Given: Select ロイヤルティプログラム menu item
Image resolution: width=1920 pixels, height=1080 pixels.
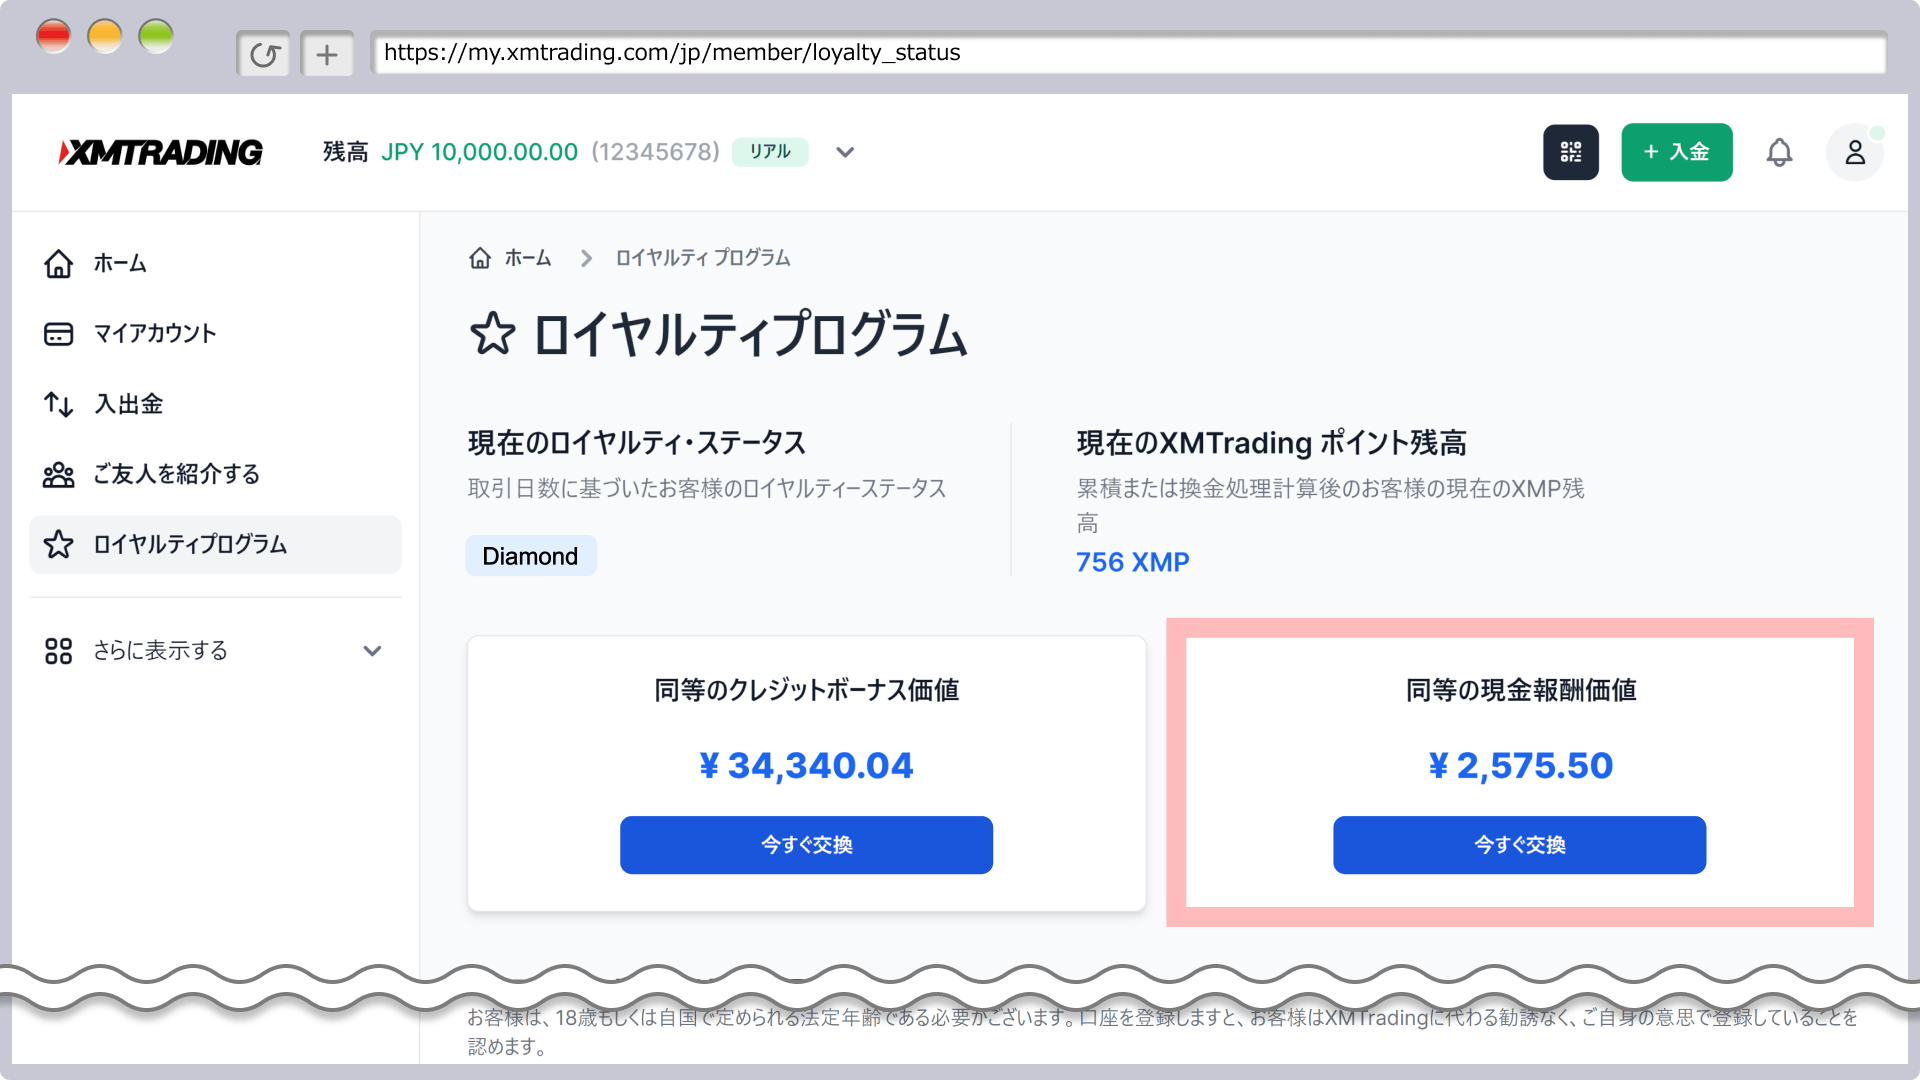Looking at the screenshot, I should tap(216, 544).
